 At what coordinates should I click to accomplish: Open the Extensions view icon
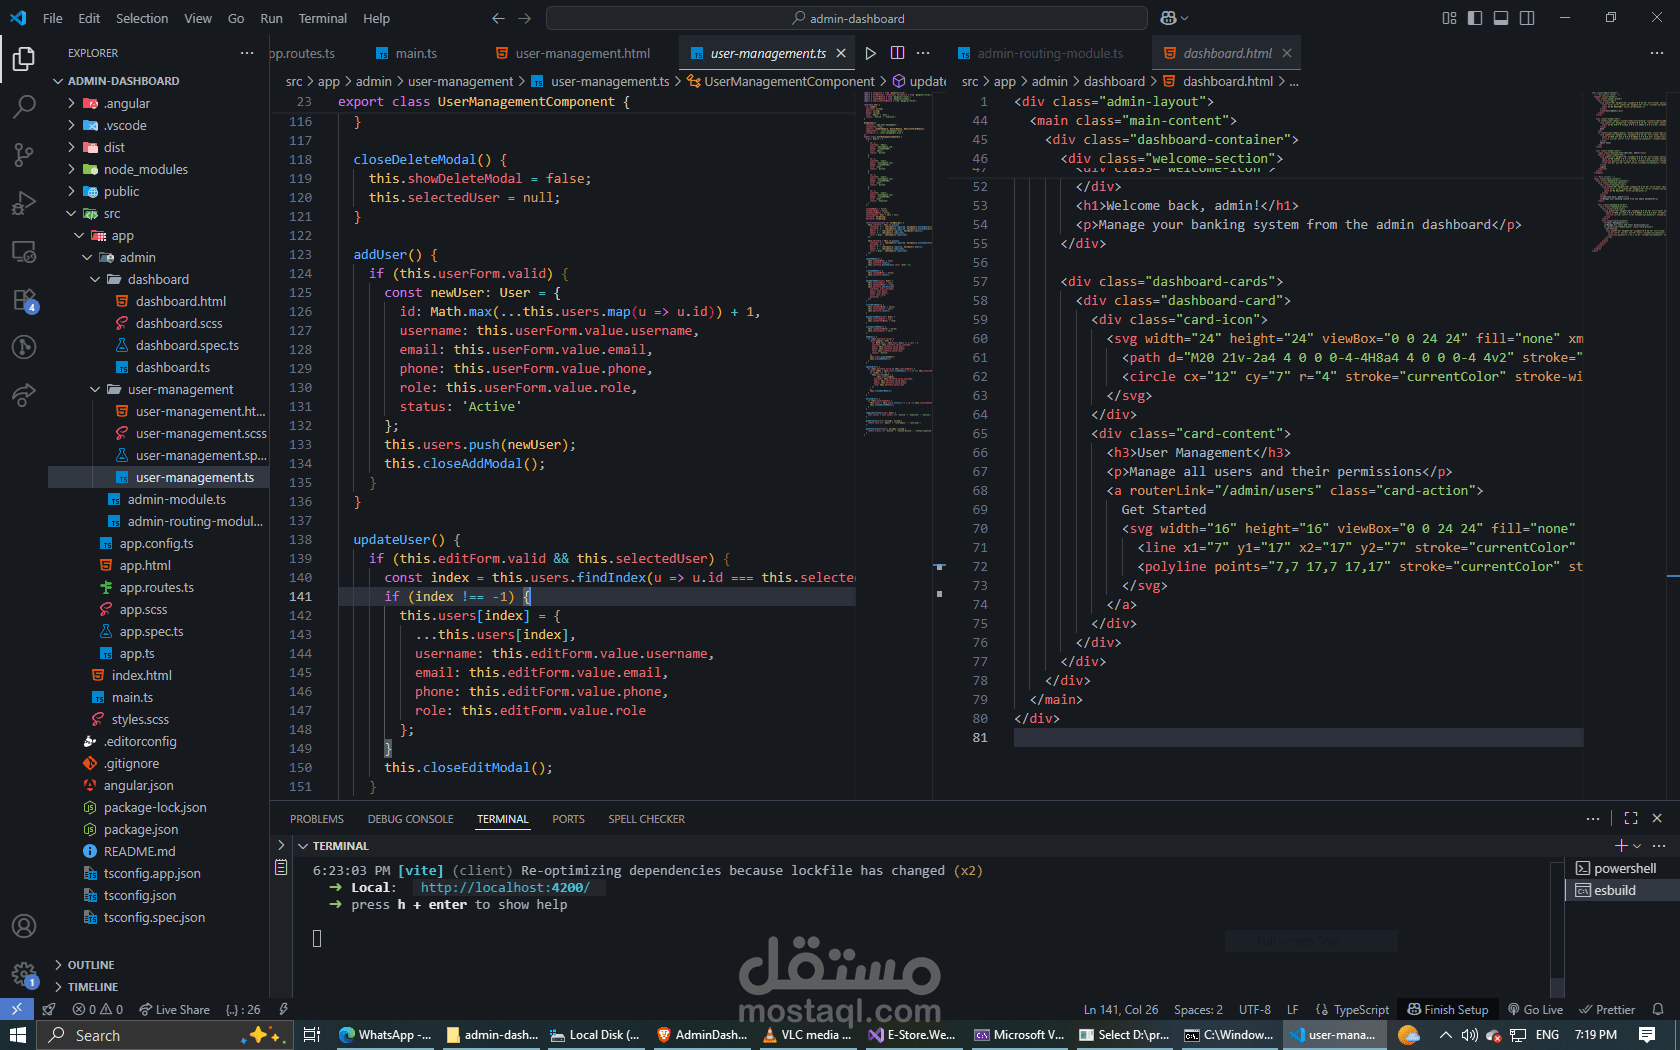click(x=24, y=300)
